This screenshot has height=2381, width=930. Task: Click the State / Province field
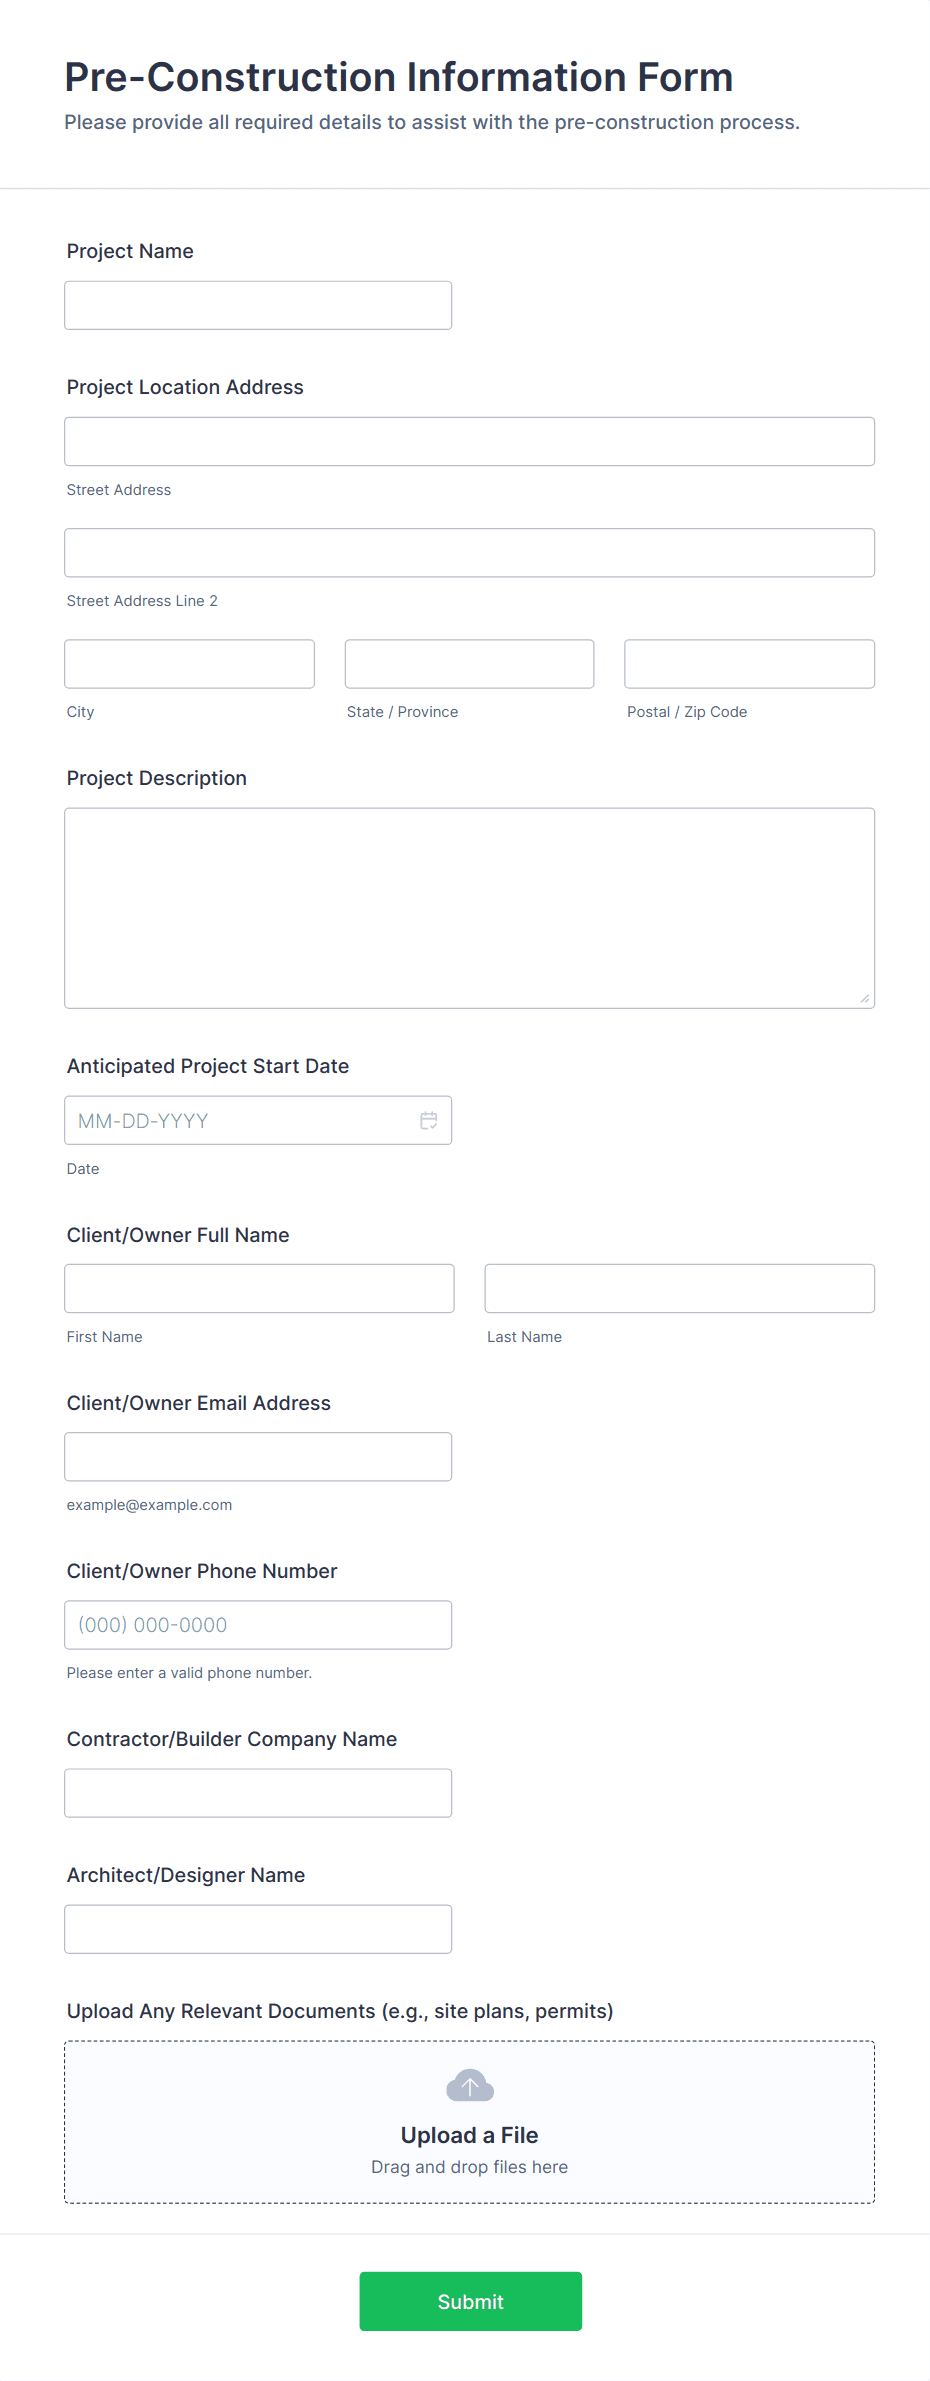click(x=468, y=663)
